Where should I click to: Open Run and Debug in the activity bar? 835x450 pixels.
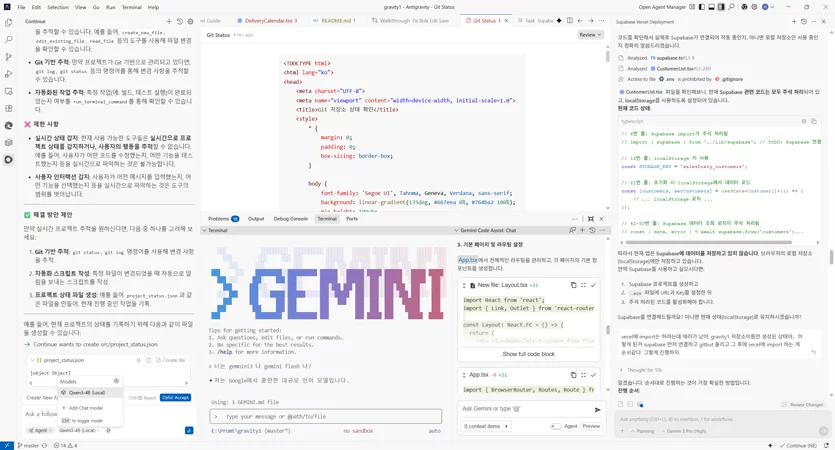click(9, 74)
